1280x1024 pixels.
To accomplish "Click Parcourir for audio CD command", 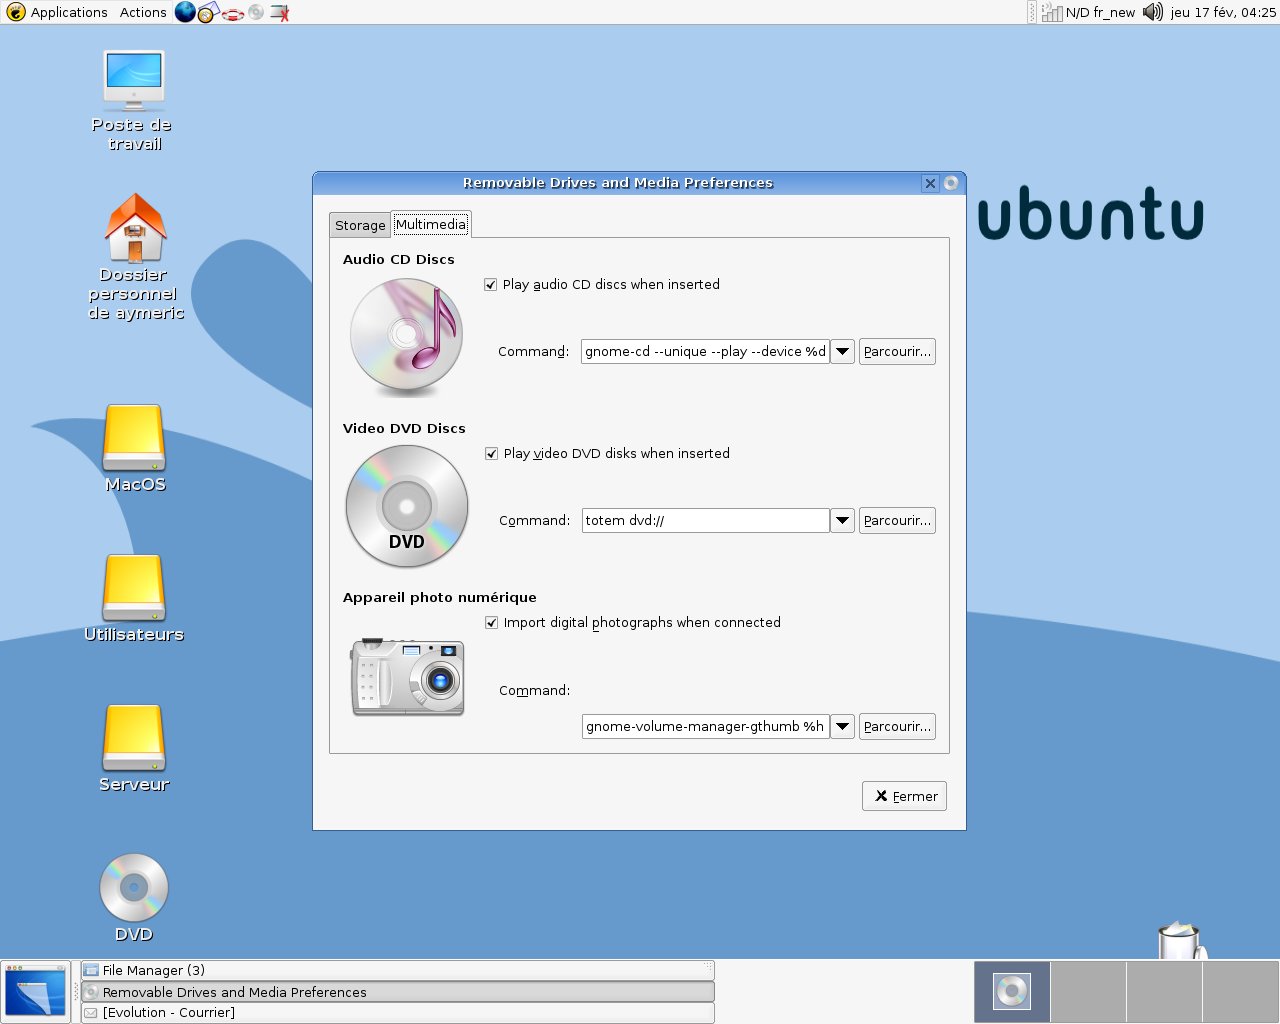I will tap(897, 352).
